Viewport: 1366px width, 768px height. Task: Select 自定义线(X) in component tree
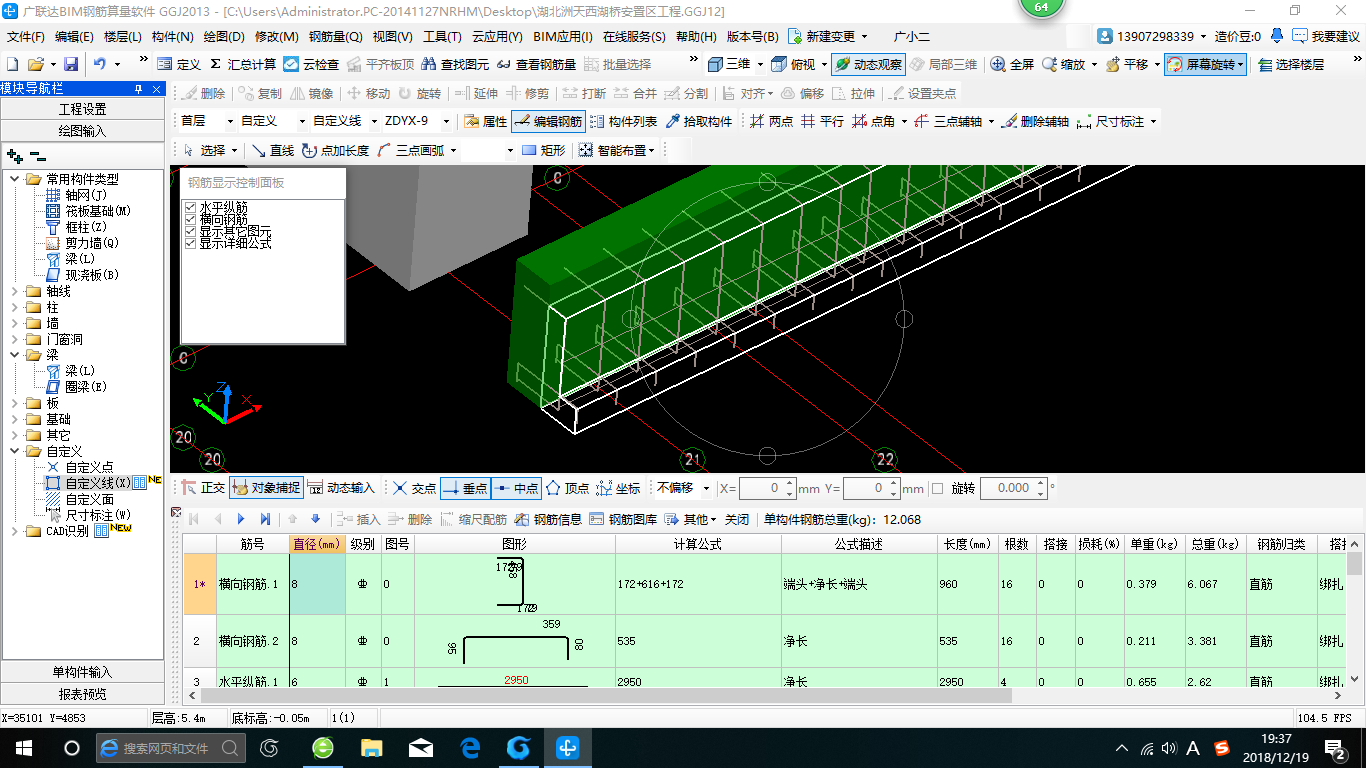(97, 483)
